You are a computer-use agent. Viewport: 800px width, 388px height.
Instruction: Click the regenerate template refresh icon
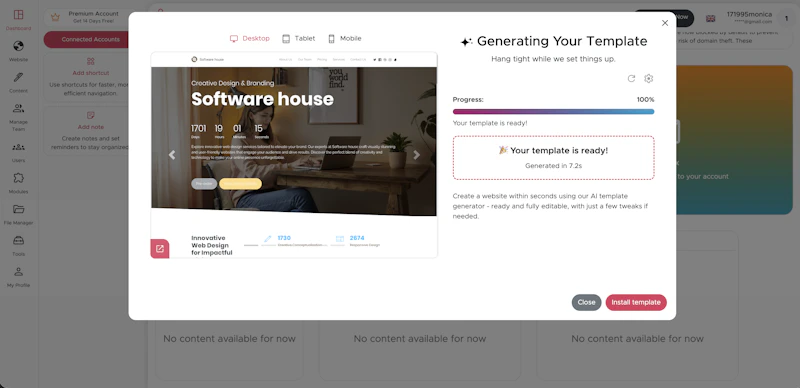pyautogui.click(x=631, y=79)
